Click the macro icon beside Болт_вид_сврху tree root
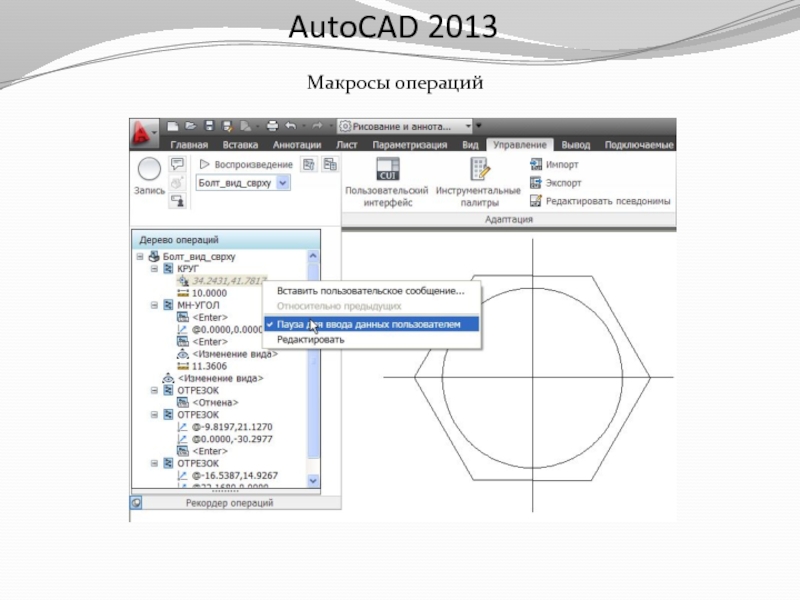The height and width of the screenshot is (600, 800). click(x=154, y=257)
